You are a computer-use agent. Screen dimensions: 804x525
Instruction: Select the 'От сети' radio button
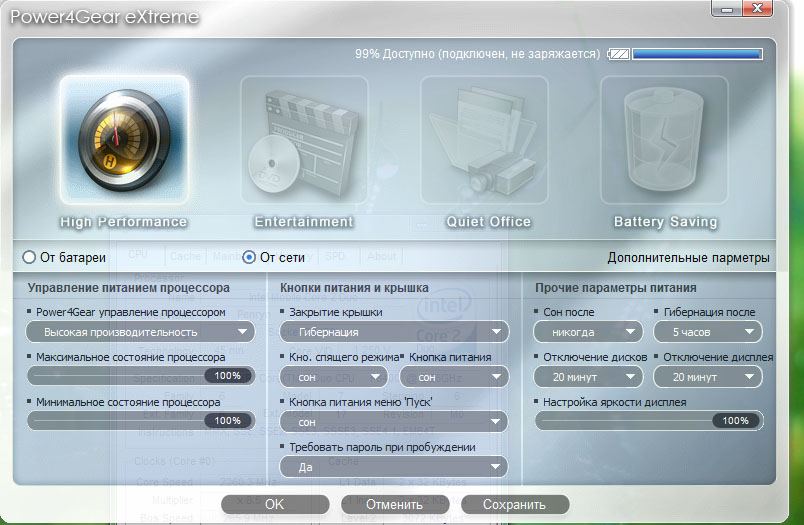(x=249, y=257)
